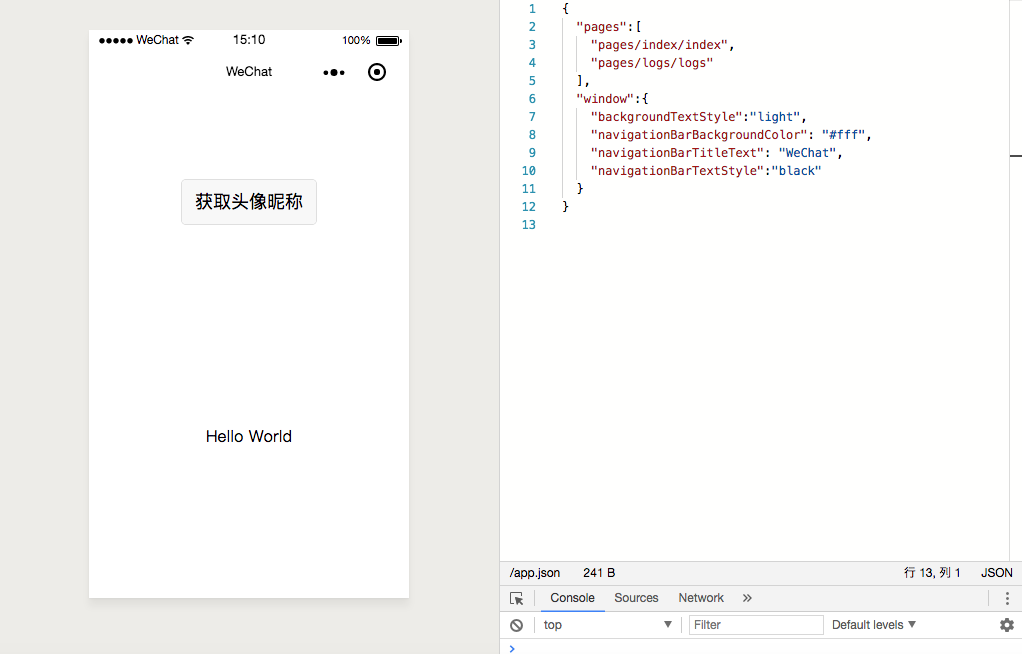Click the "navigationBarBackgroundColor" key
This screenshot has width=1022, height=654.
coord(699,135)
